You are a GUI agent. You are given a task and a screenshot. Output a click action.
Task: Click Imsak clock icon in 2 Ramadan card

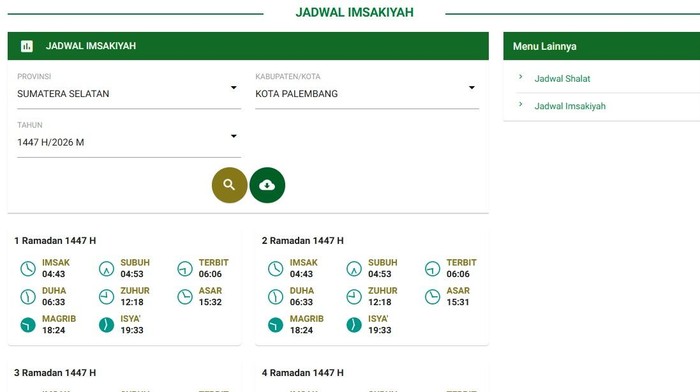point(275,269)
